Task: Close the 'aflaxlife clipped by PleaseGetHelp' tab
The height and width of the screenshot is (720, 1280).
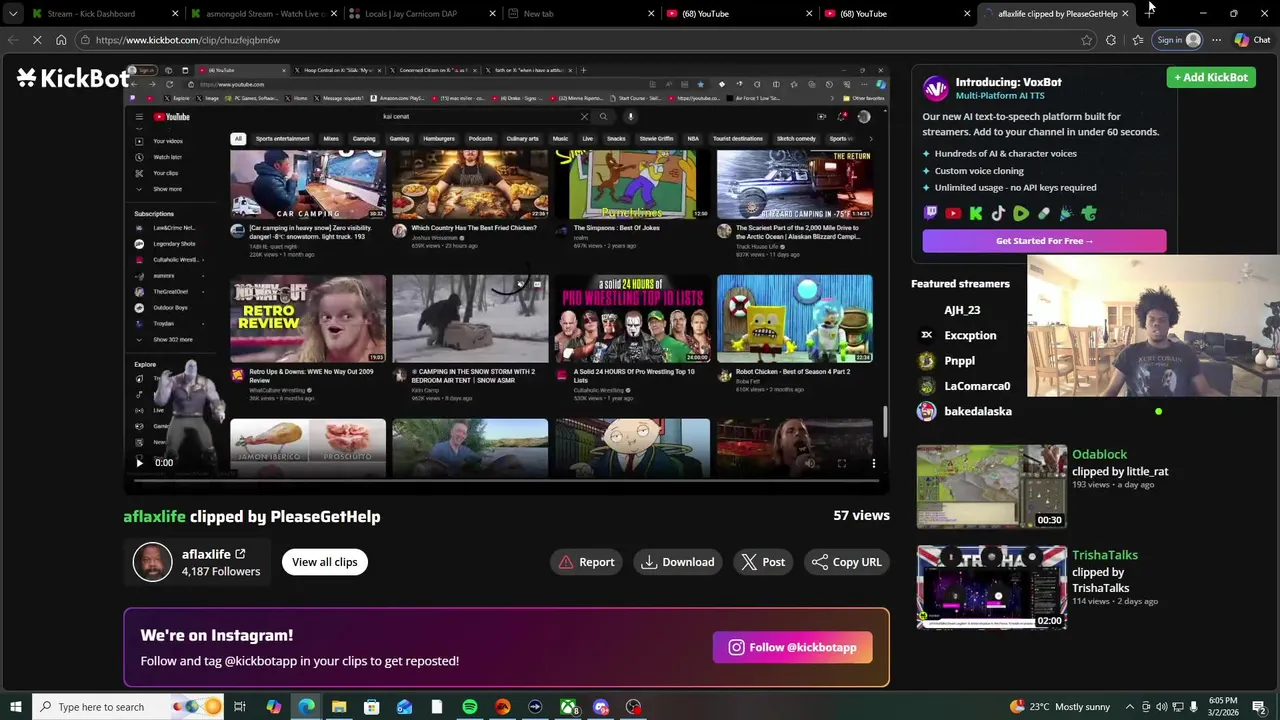Action: (1125, 13)
